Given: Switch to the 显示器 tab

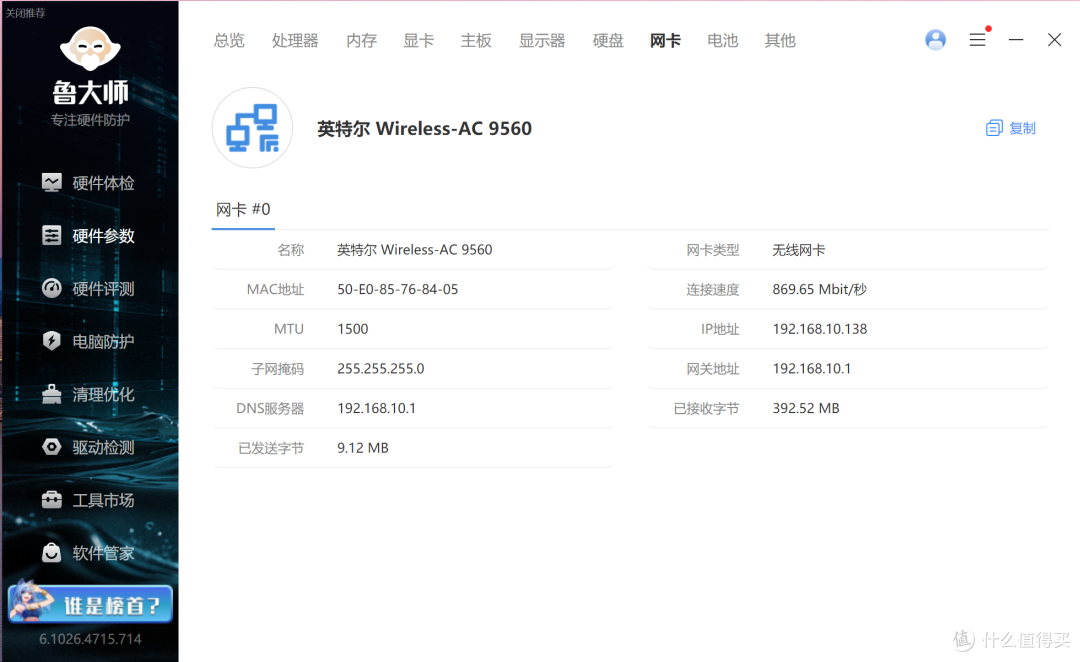Looking at the screenshot, I should (x=542, y=41).
